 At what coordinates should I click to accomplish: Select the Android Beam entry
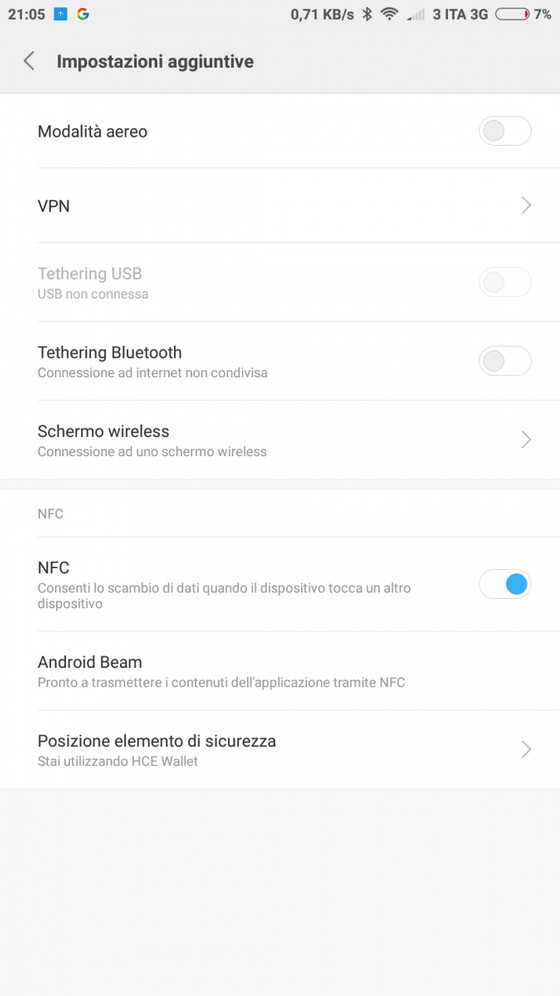coord(280,671)
